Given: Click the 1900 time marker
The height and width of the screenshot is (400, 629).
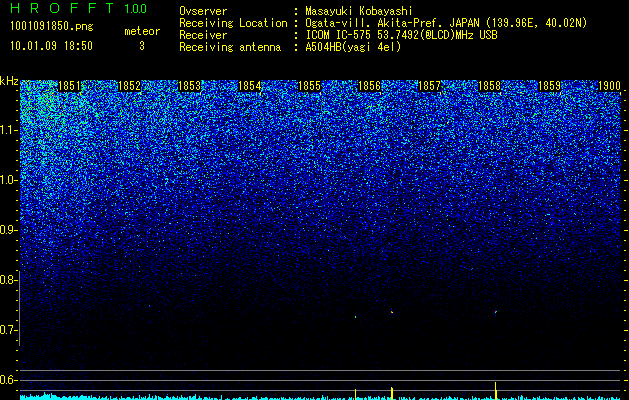Looking at the screenshot, I should [609, 86].
